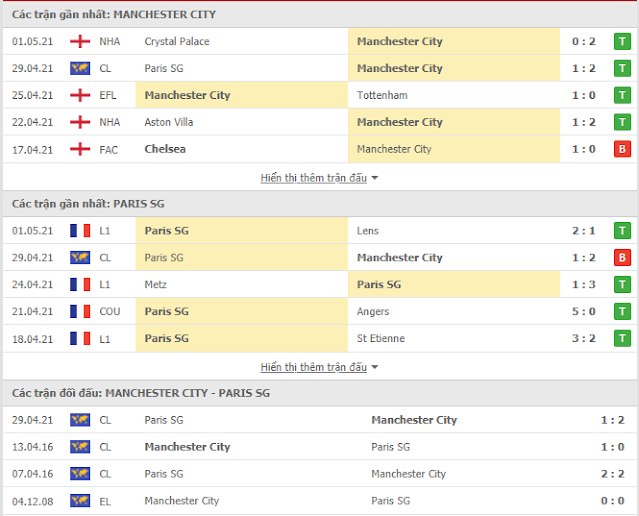639x516 pixels.
Task: Open Crystal Palace team link
Action: pyautogui.click(x=177, y=42)
